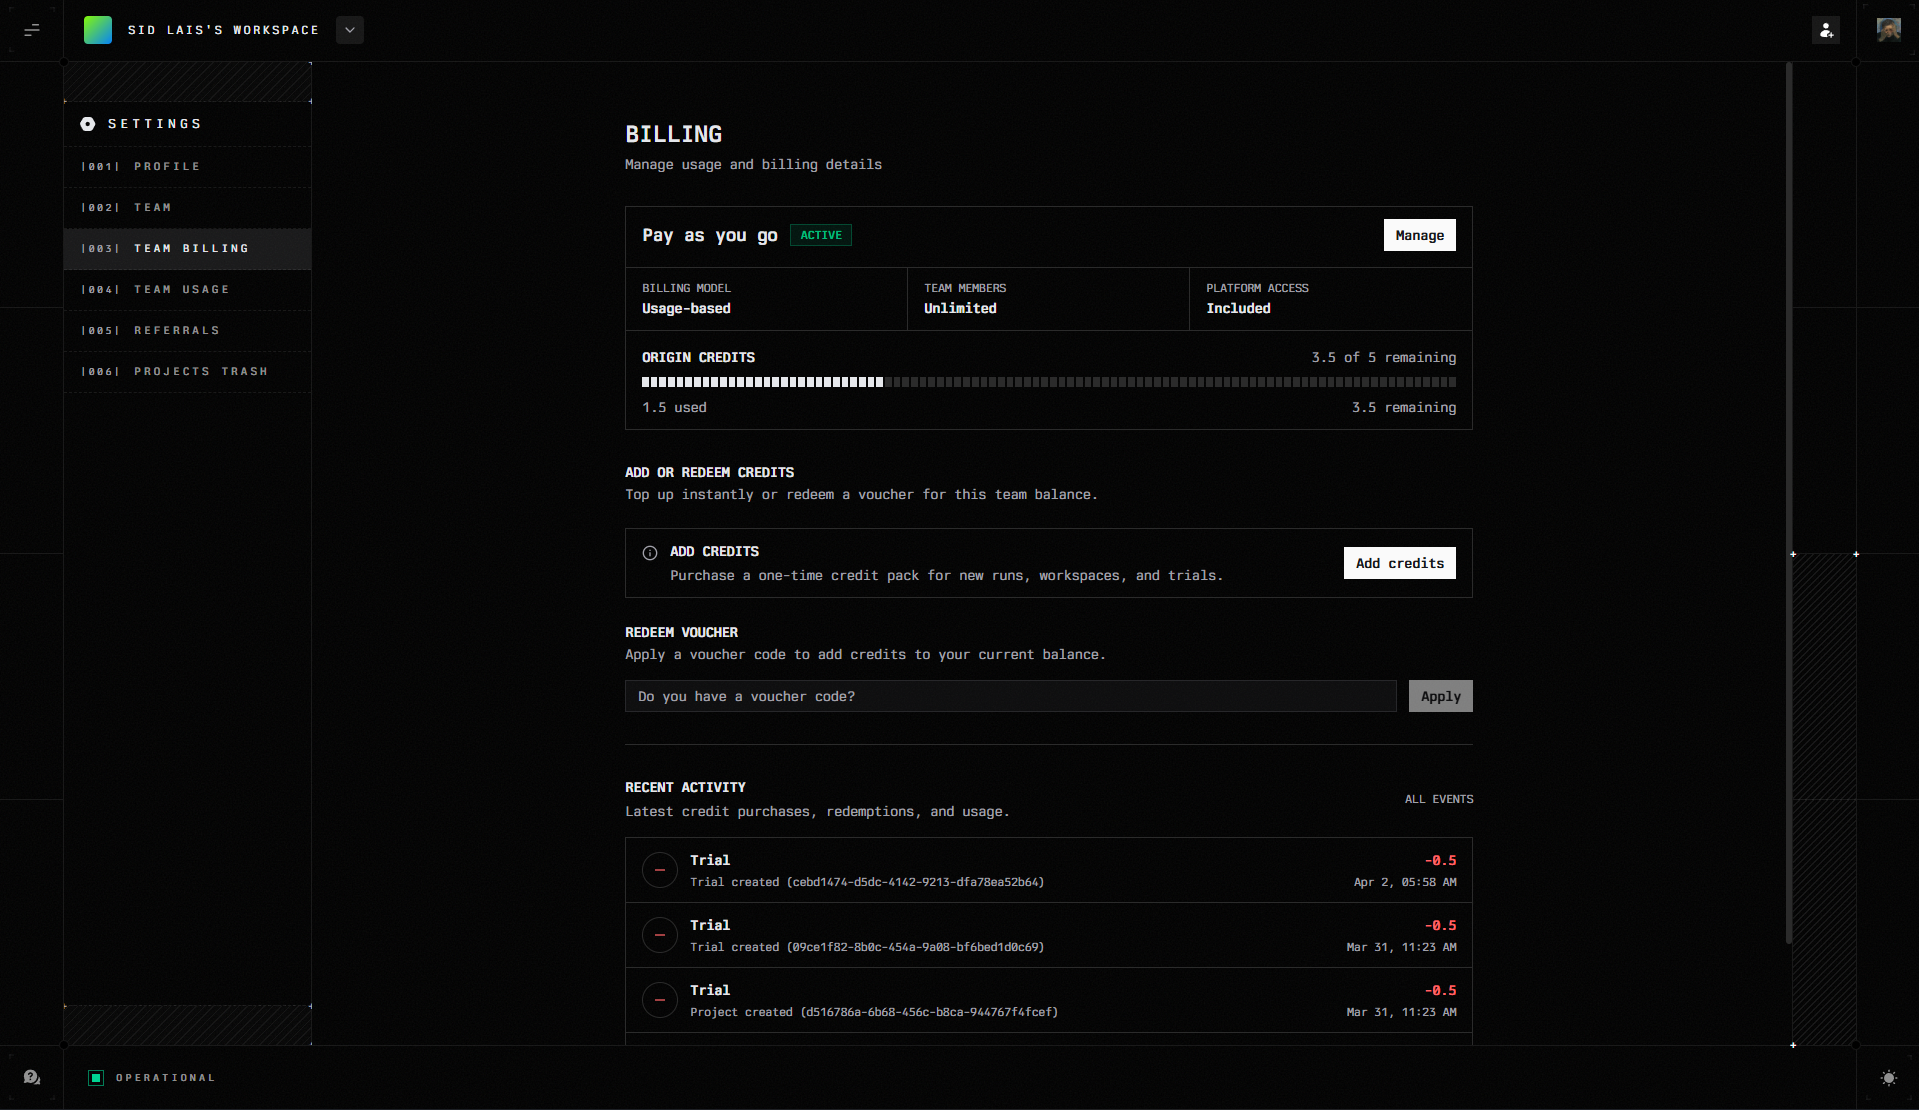
Task: Toggle the sidebar menu icon
Action: (x=32, y=30)
